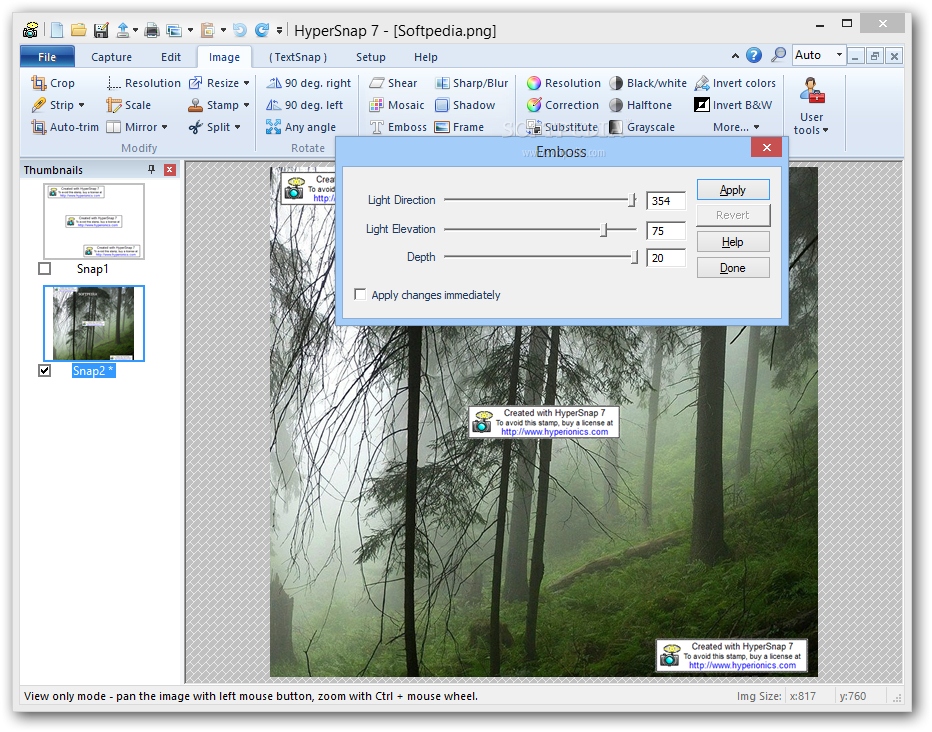This screenshot has height=732, width=932.
Task: Open the More... colors dropdown
Action: [736, 127]
